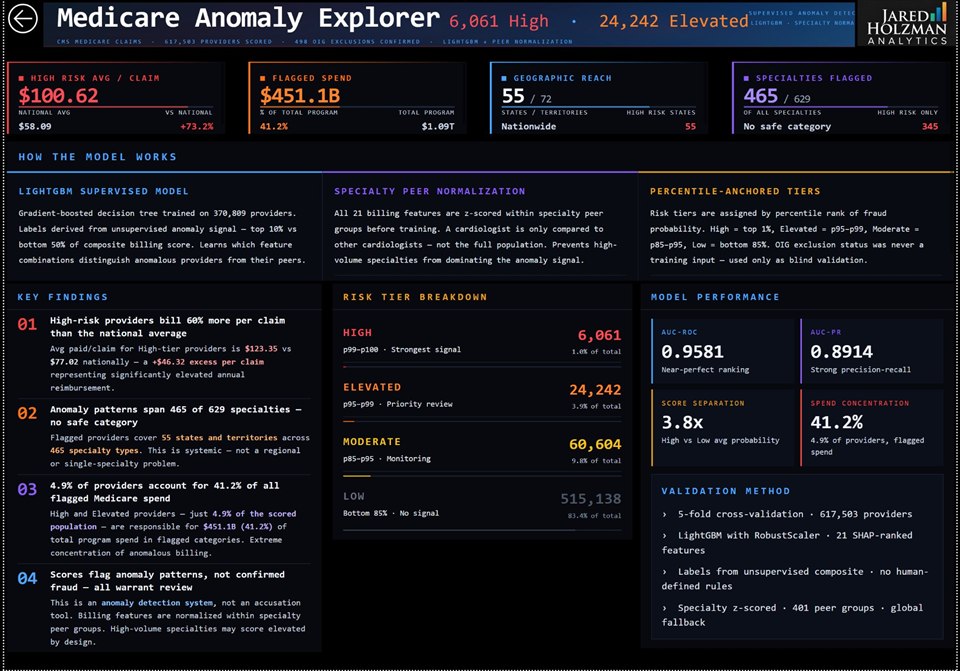This screenshot has width=960, height=671.
Task: Click the 4.9% of providers account headline
Action: [164, 492]
